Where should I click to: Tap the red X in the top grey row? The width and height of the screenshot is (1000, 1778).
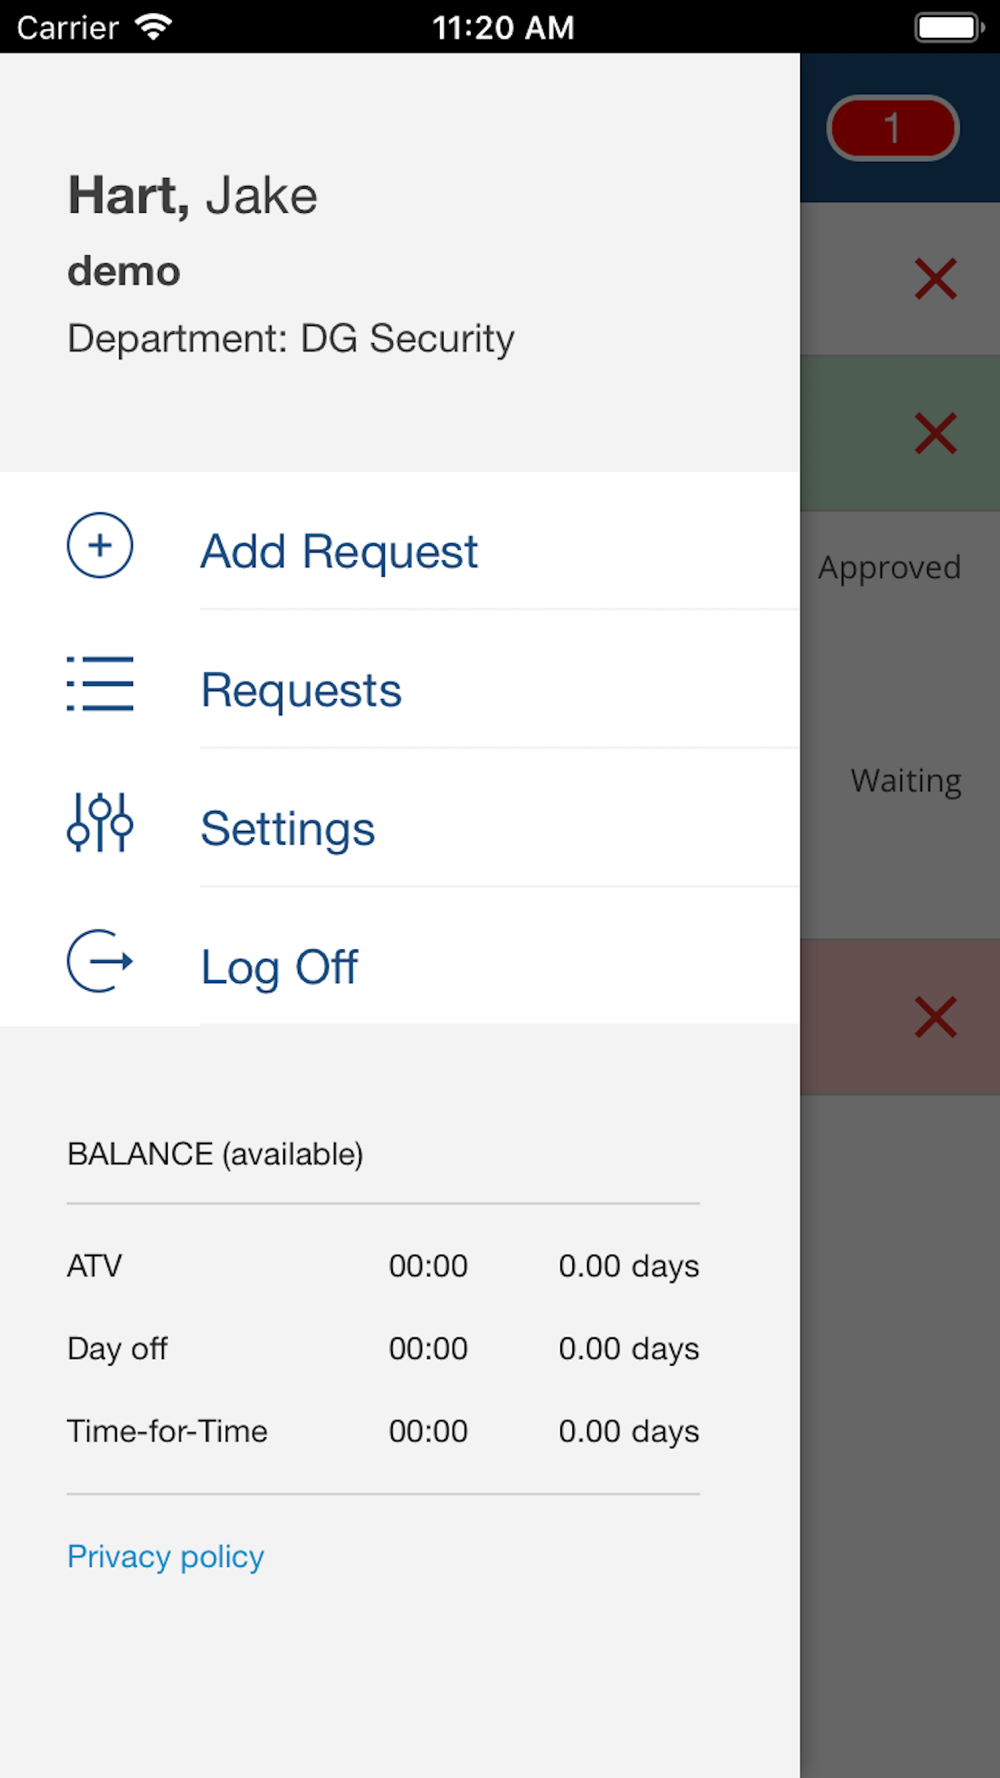pyautogui.click(x=935, y=279)
